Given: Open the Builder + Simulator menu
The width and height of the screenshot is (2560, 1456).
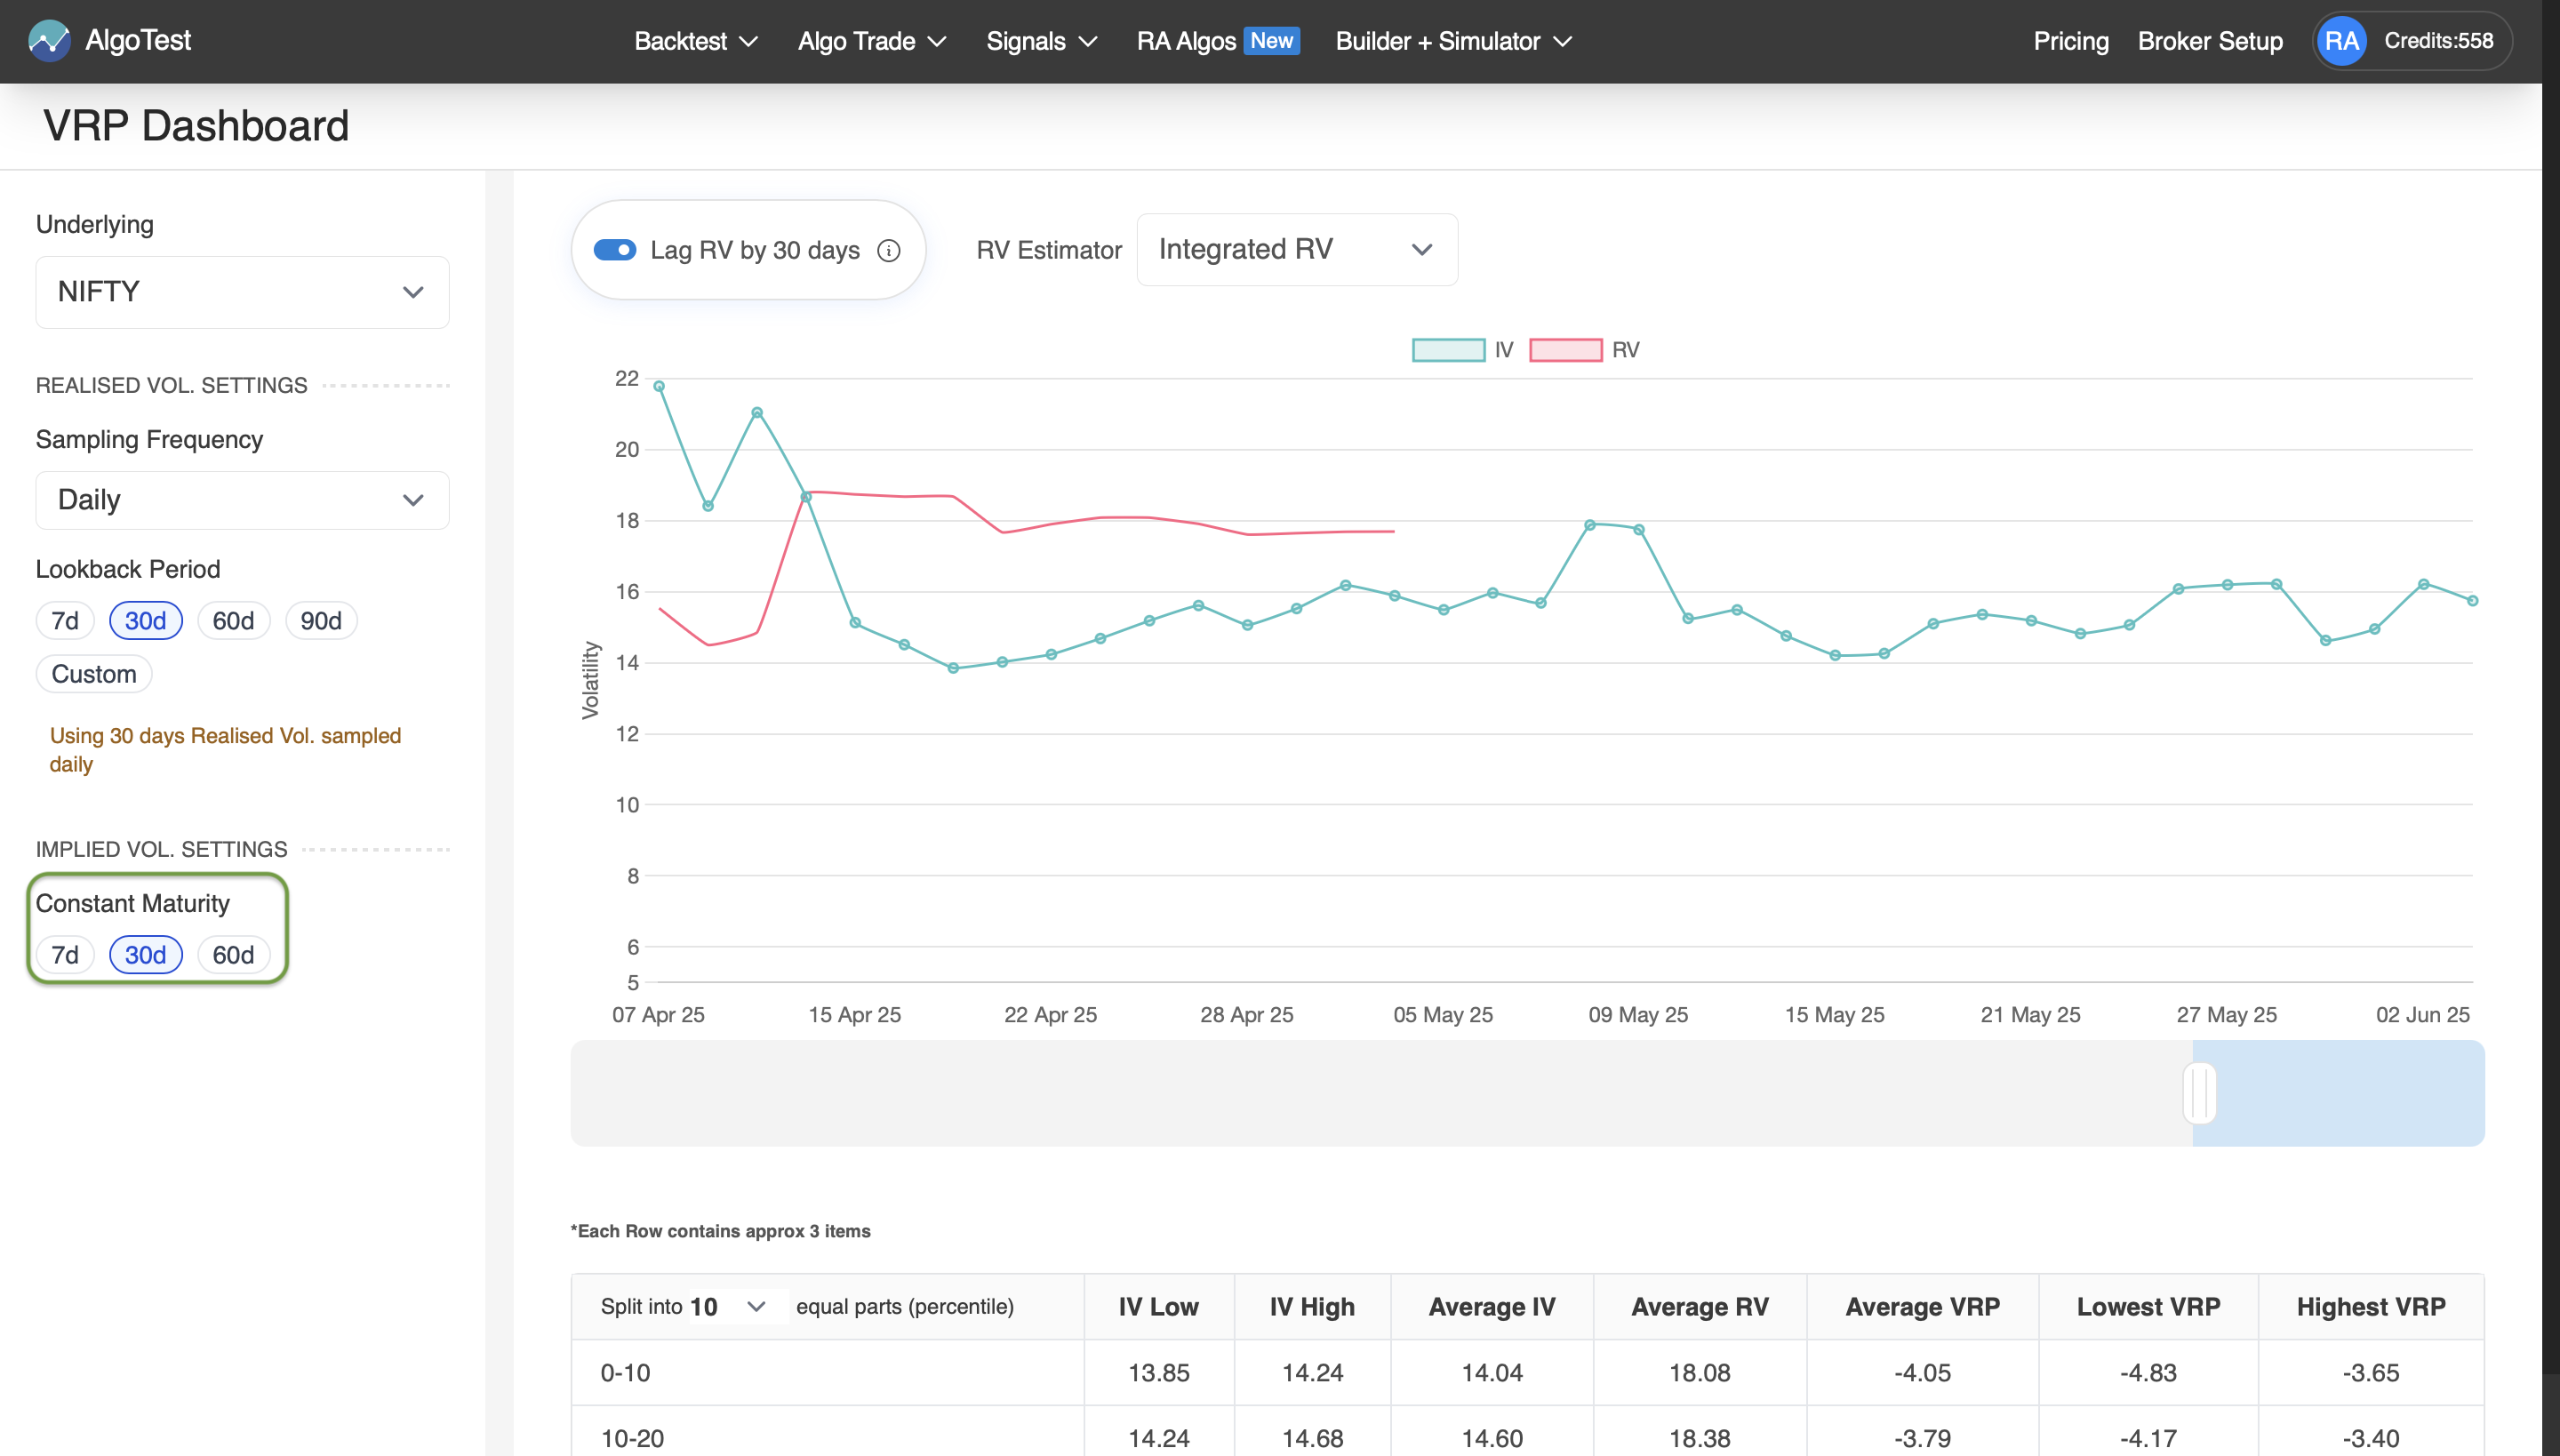Looking at the screenshot, I should 1452,41.
